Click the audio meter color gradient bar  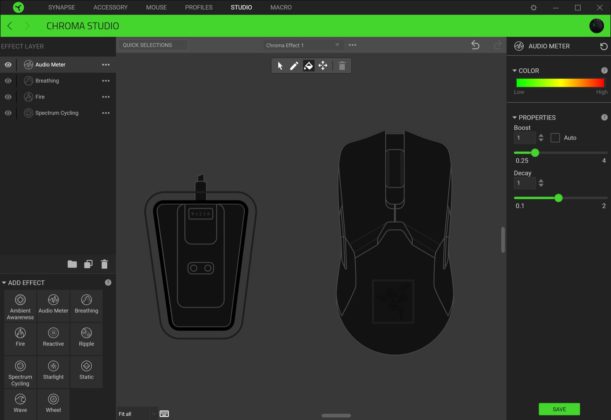[559, 83]
